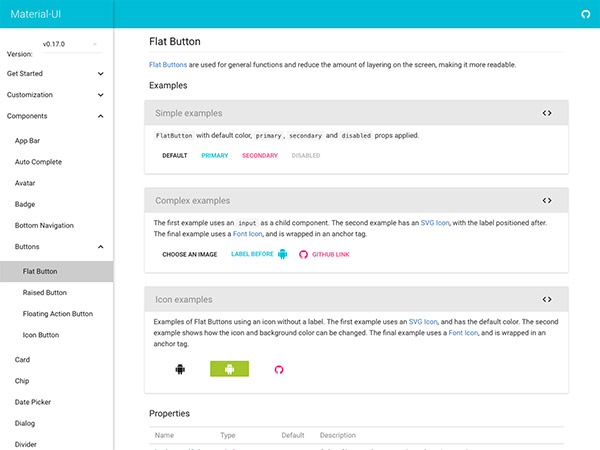Image resolution: width=600 pixels, height=450 pixels.
Task: Click the Simple examples header title
Action: 189,113
